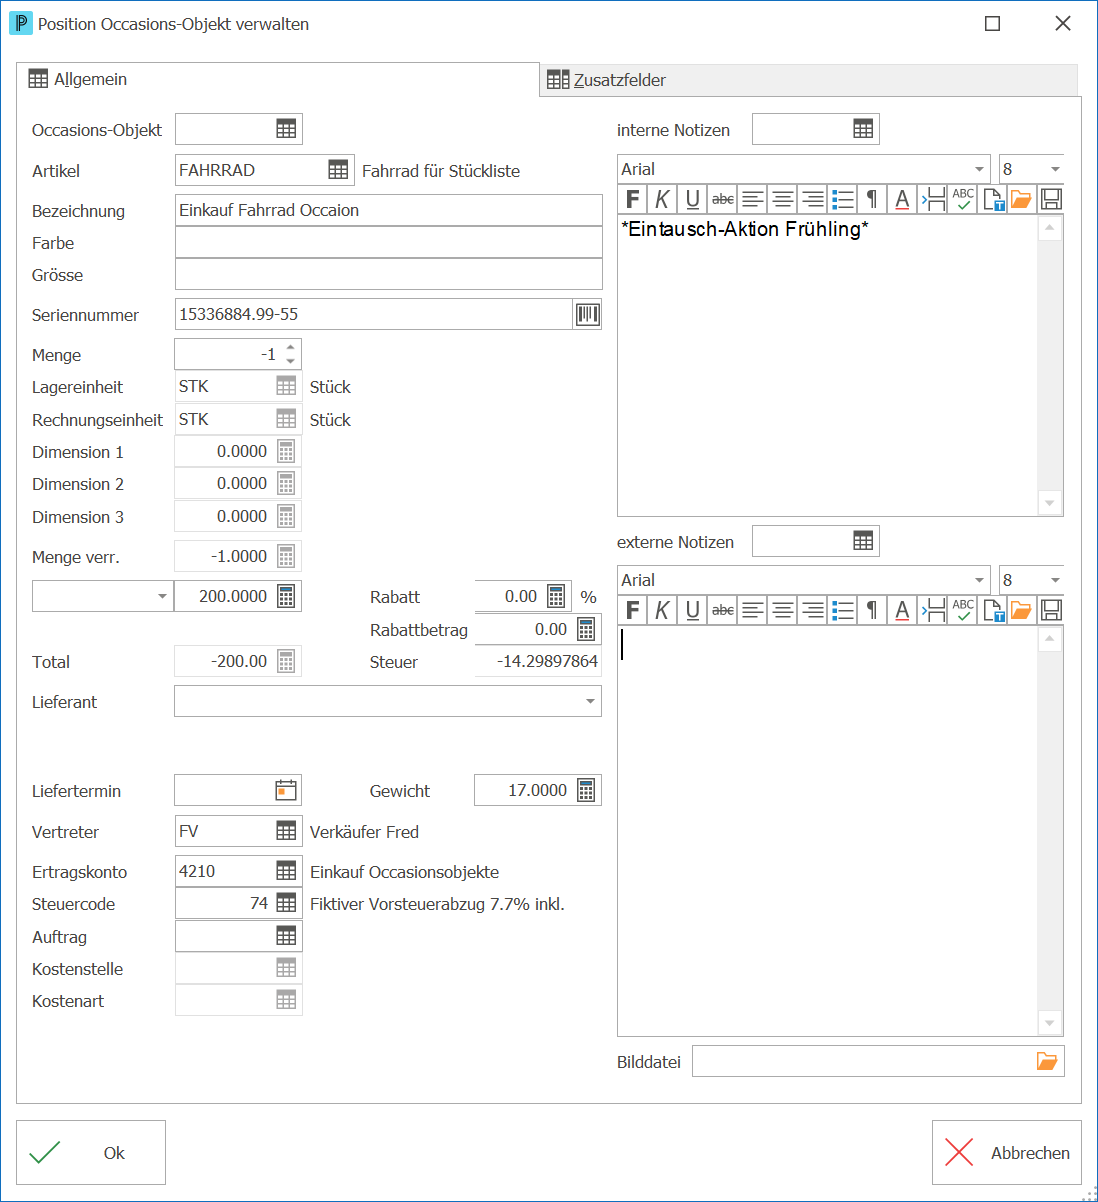Browse for Bilddatei with the folder icon
1098x1202 pixels.
pyautogui.click(x=1047, y=1061)
